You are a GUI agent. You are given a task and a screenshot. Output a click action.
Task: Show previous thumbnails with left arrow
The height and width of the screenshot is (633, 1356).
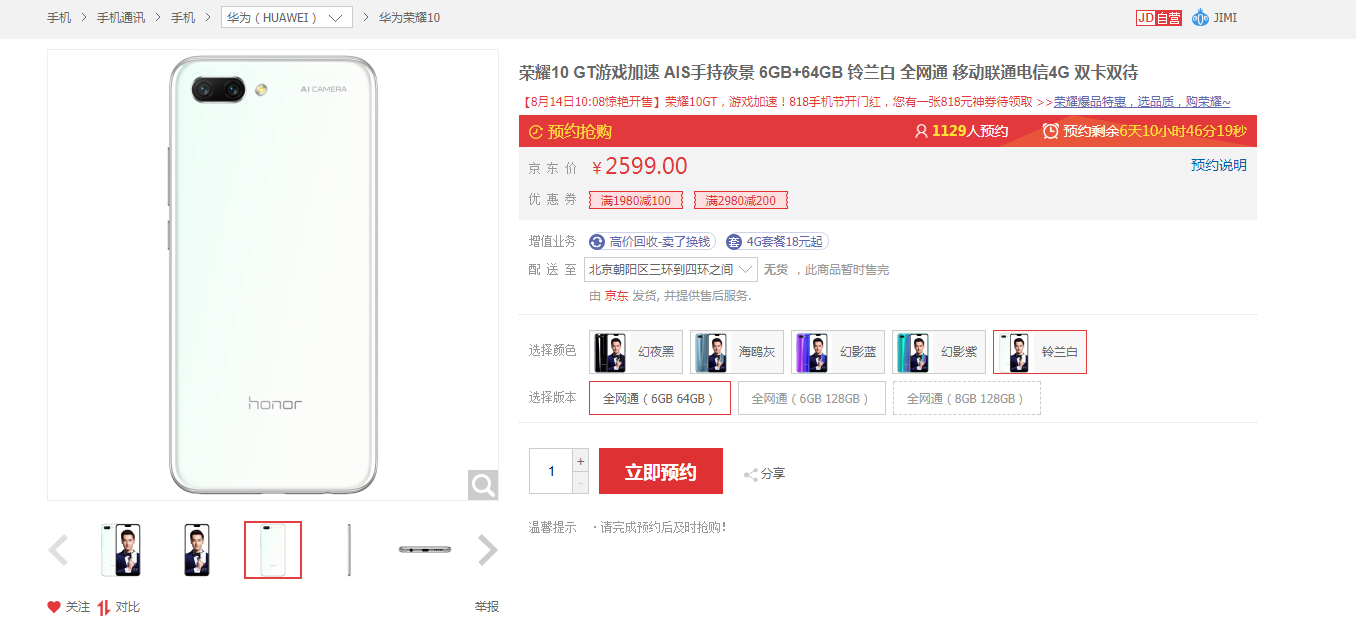click(x=59, y=550)
